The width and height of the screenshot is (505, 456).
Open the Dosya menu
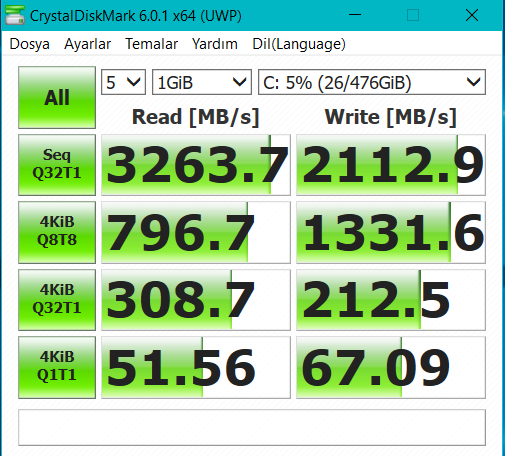29,44
